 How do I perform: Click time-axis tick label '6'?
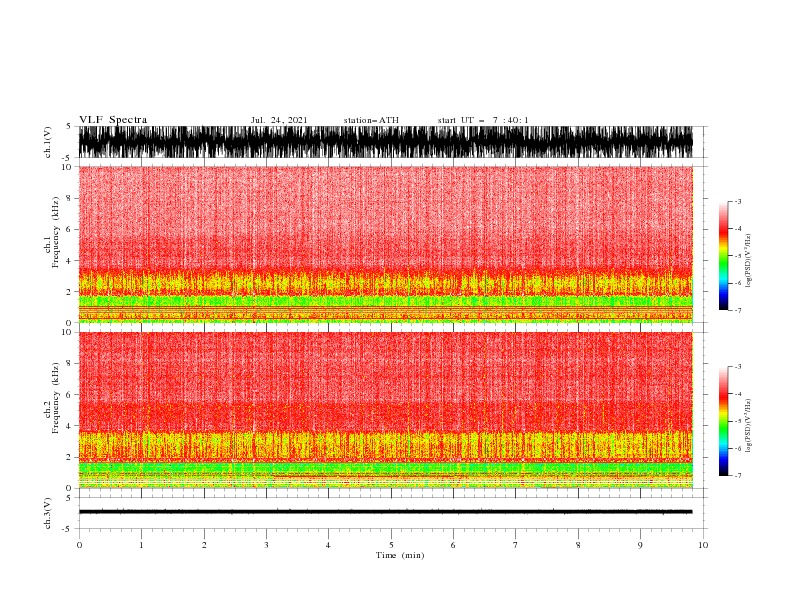(453, 545)
